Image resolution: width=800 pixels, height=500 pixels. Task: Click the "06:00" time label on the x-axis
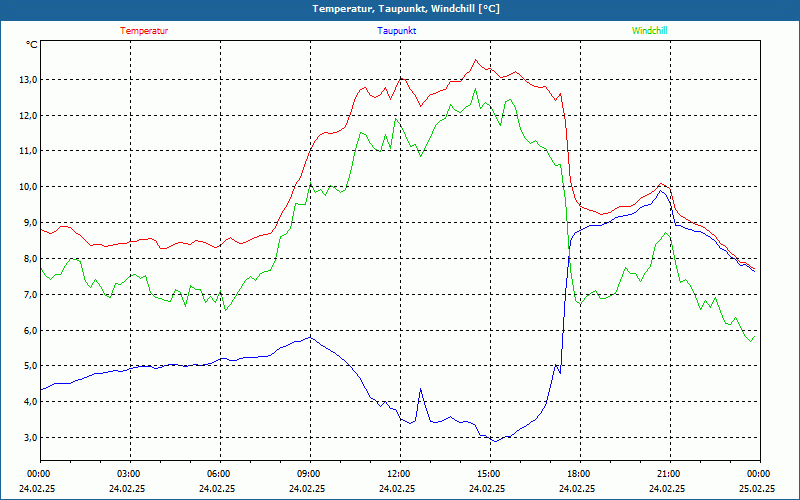[220, 474]
